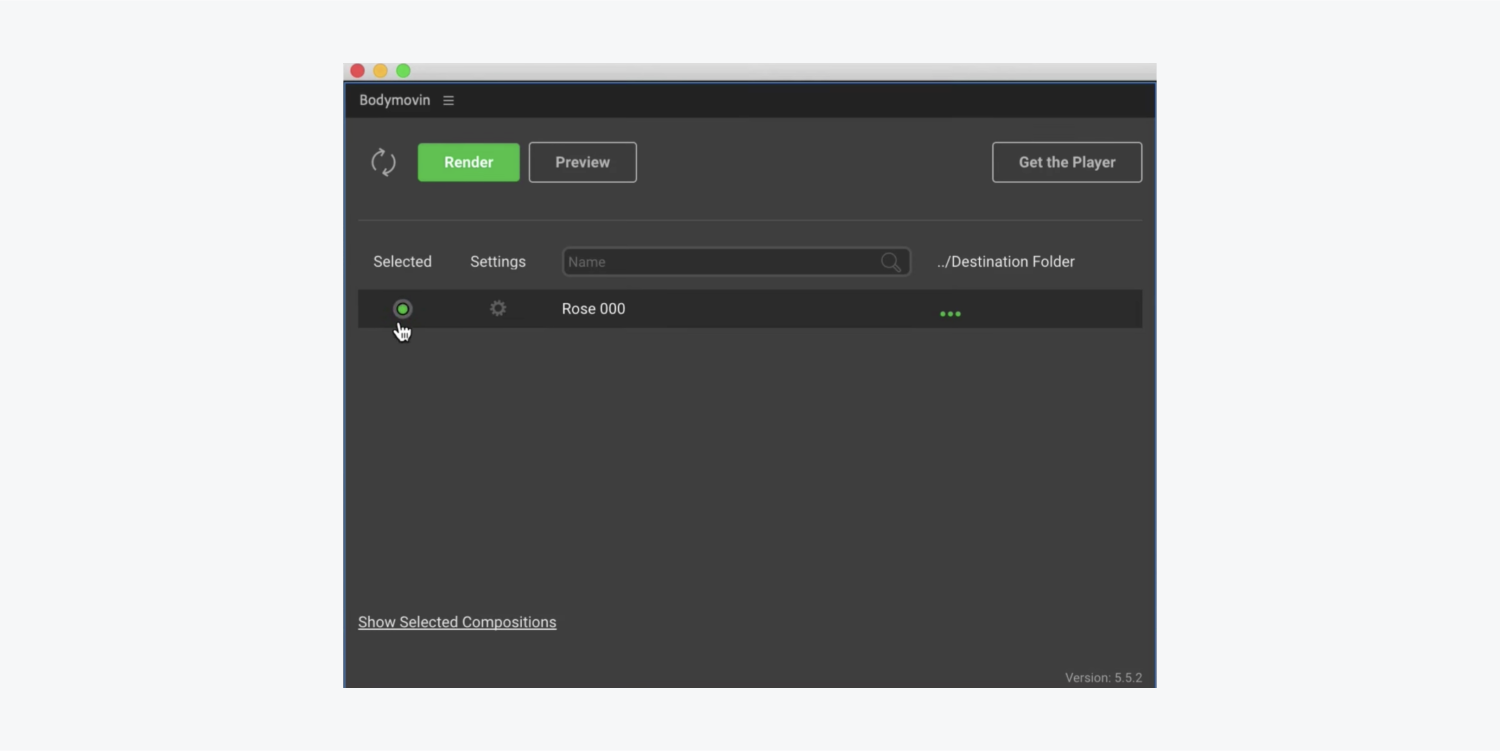Click the search magnifier icon
The height and width of the screenshot is (751, 1501).
tap(891, 262)
